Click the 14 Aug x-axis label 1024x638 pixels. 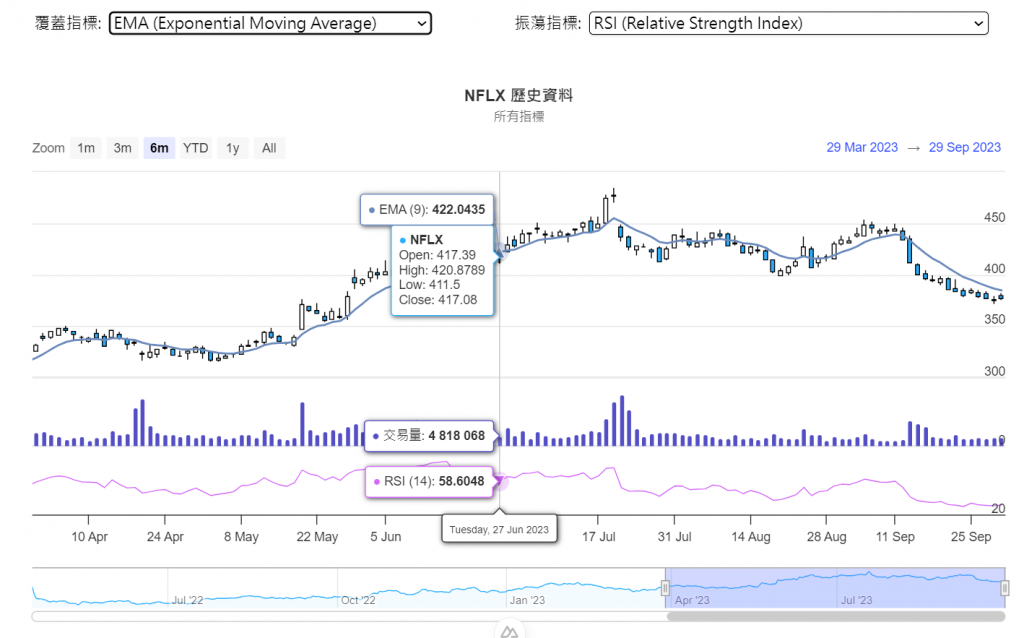coord(751,537)
